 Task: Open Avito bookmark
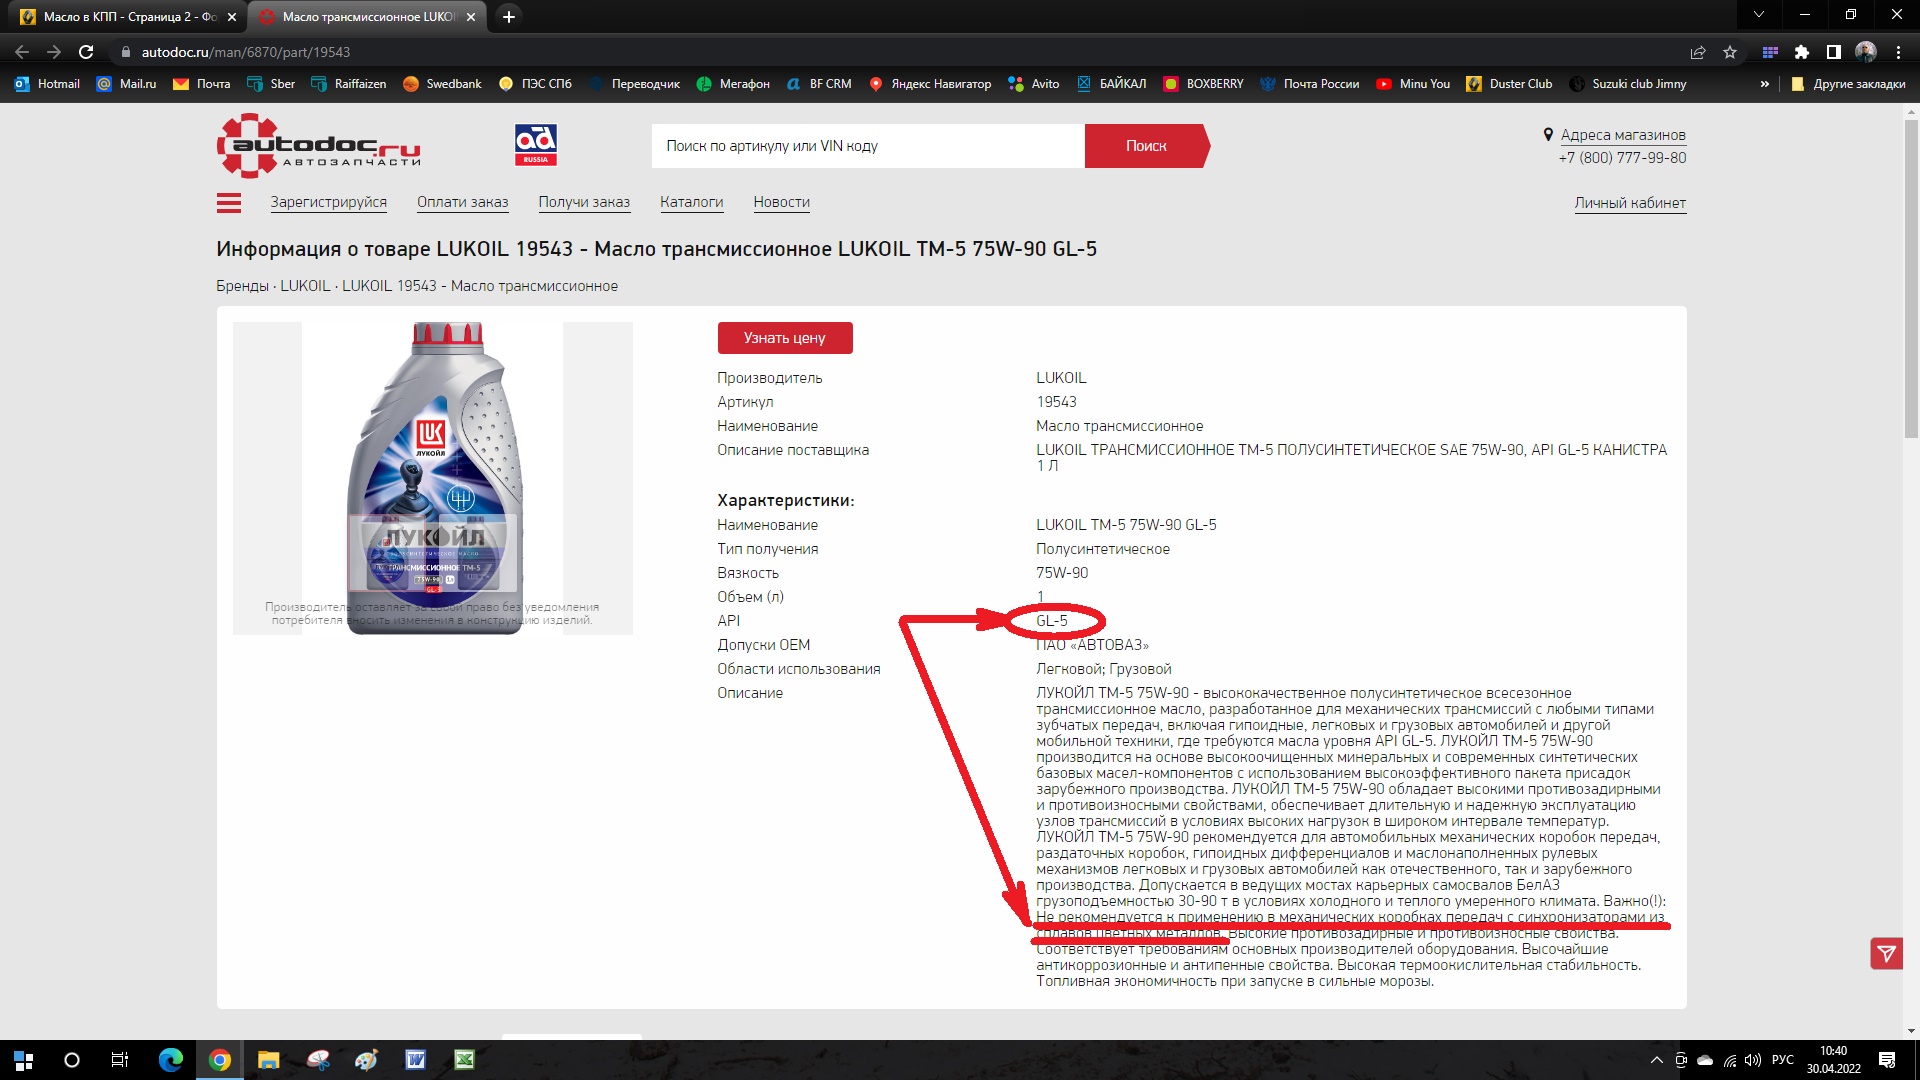pos(1034,84)
